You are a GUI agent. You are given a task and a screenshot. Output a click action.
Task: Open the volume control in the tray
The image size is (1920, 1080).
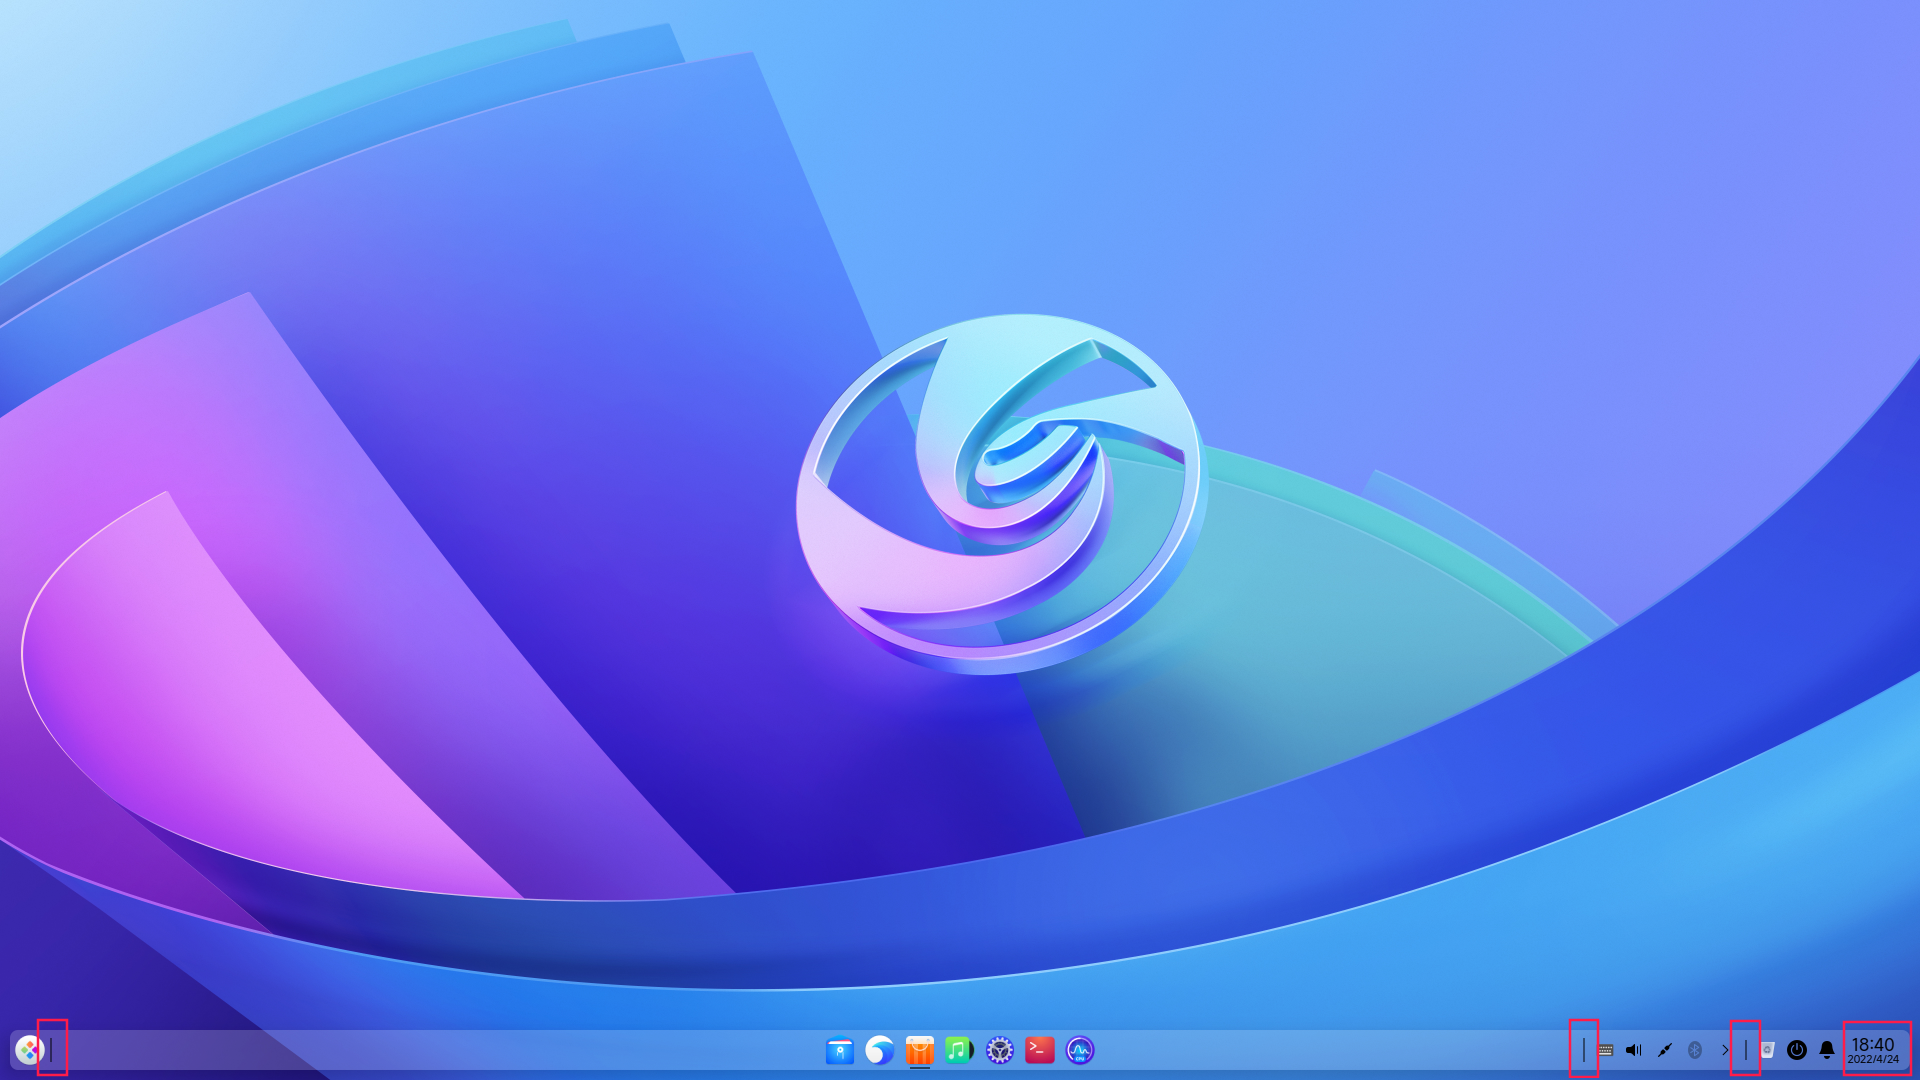click(x=1633, y=1050)
